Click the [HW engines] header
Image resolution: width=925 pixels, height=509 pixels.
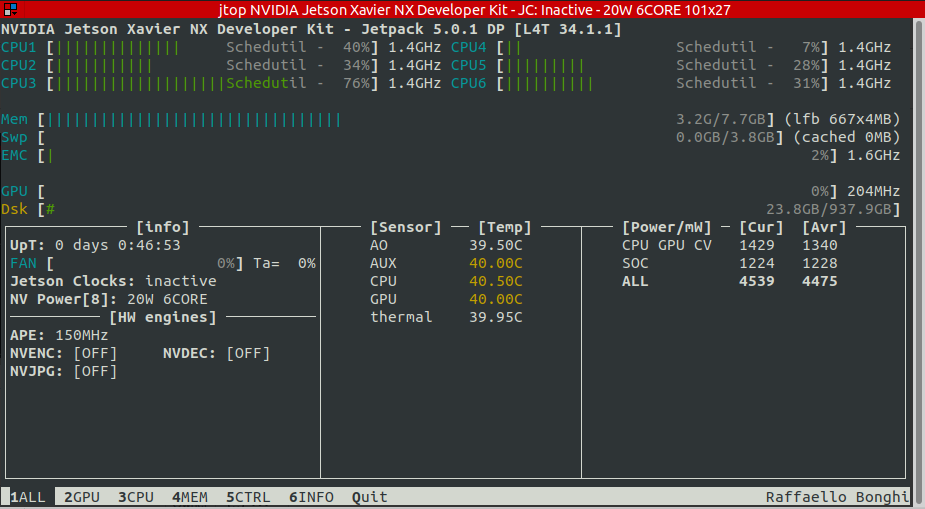tap(163, 317)
